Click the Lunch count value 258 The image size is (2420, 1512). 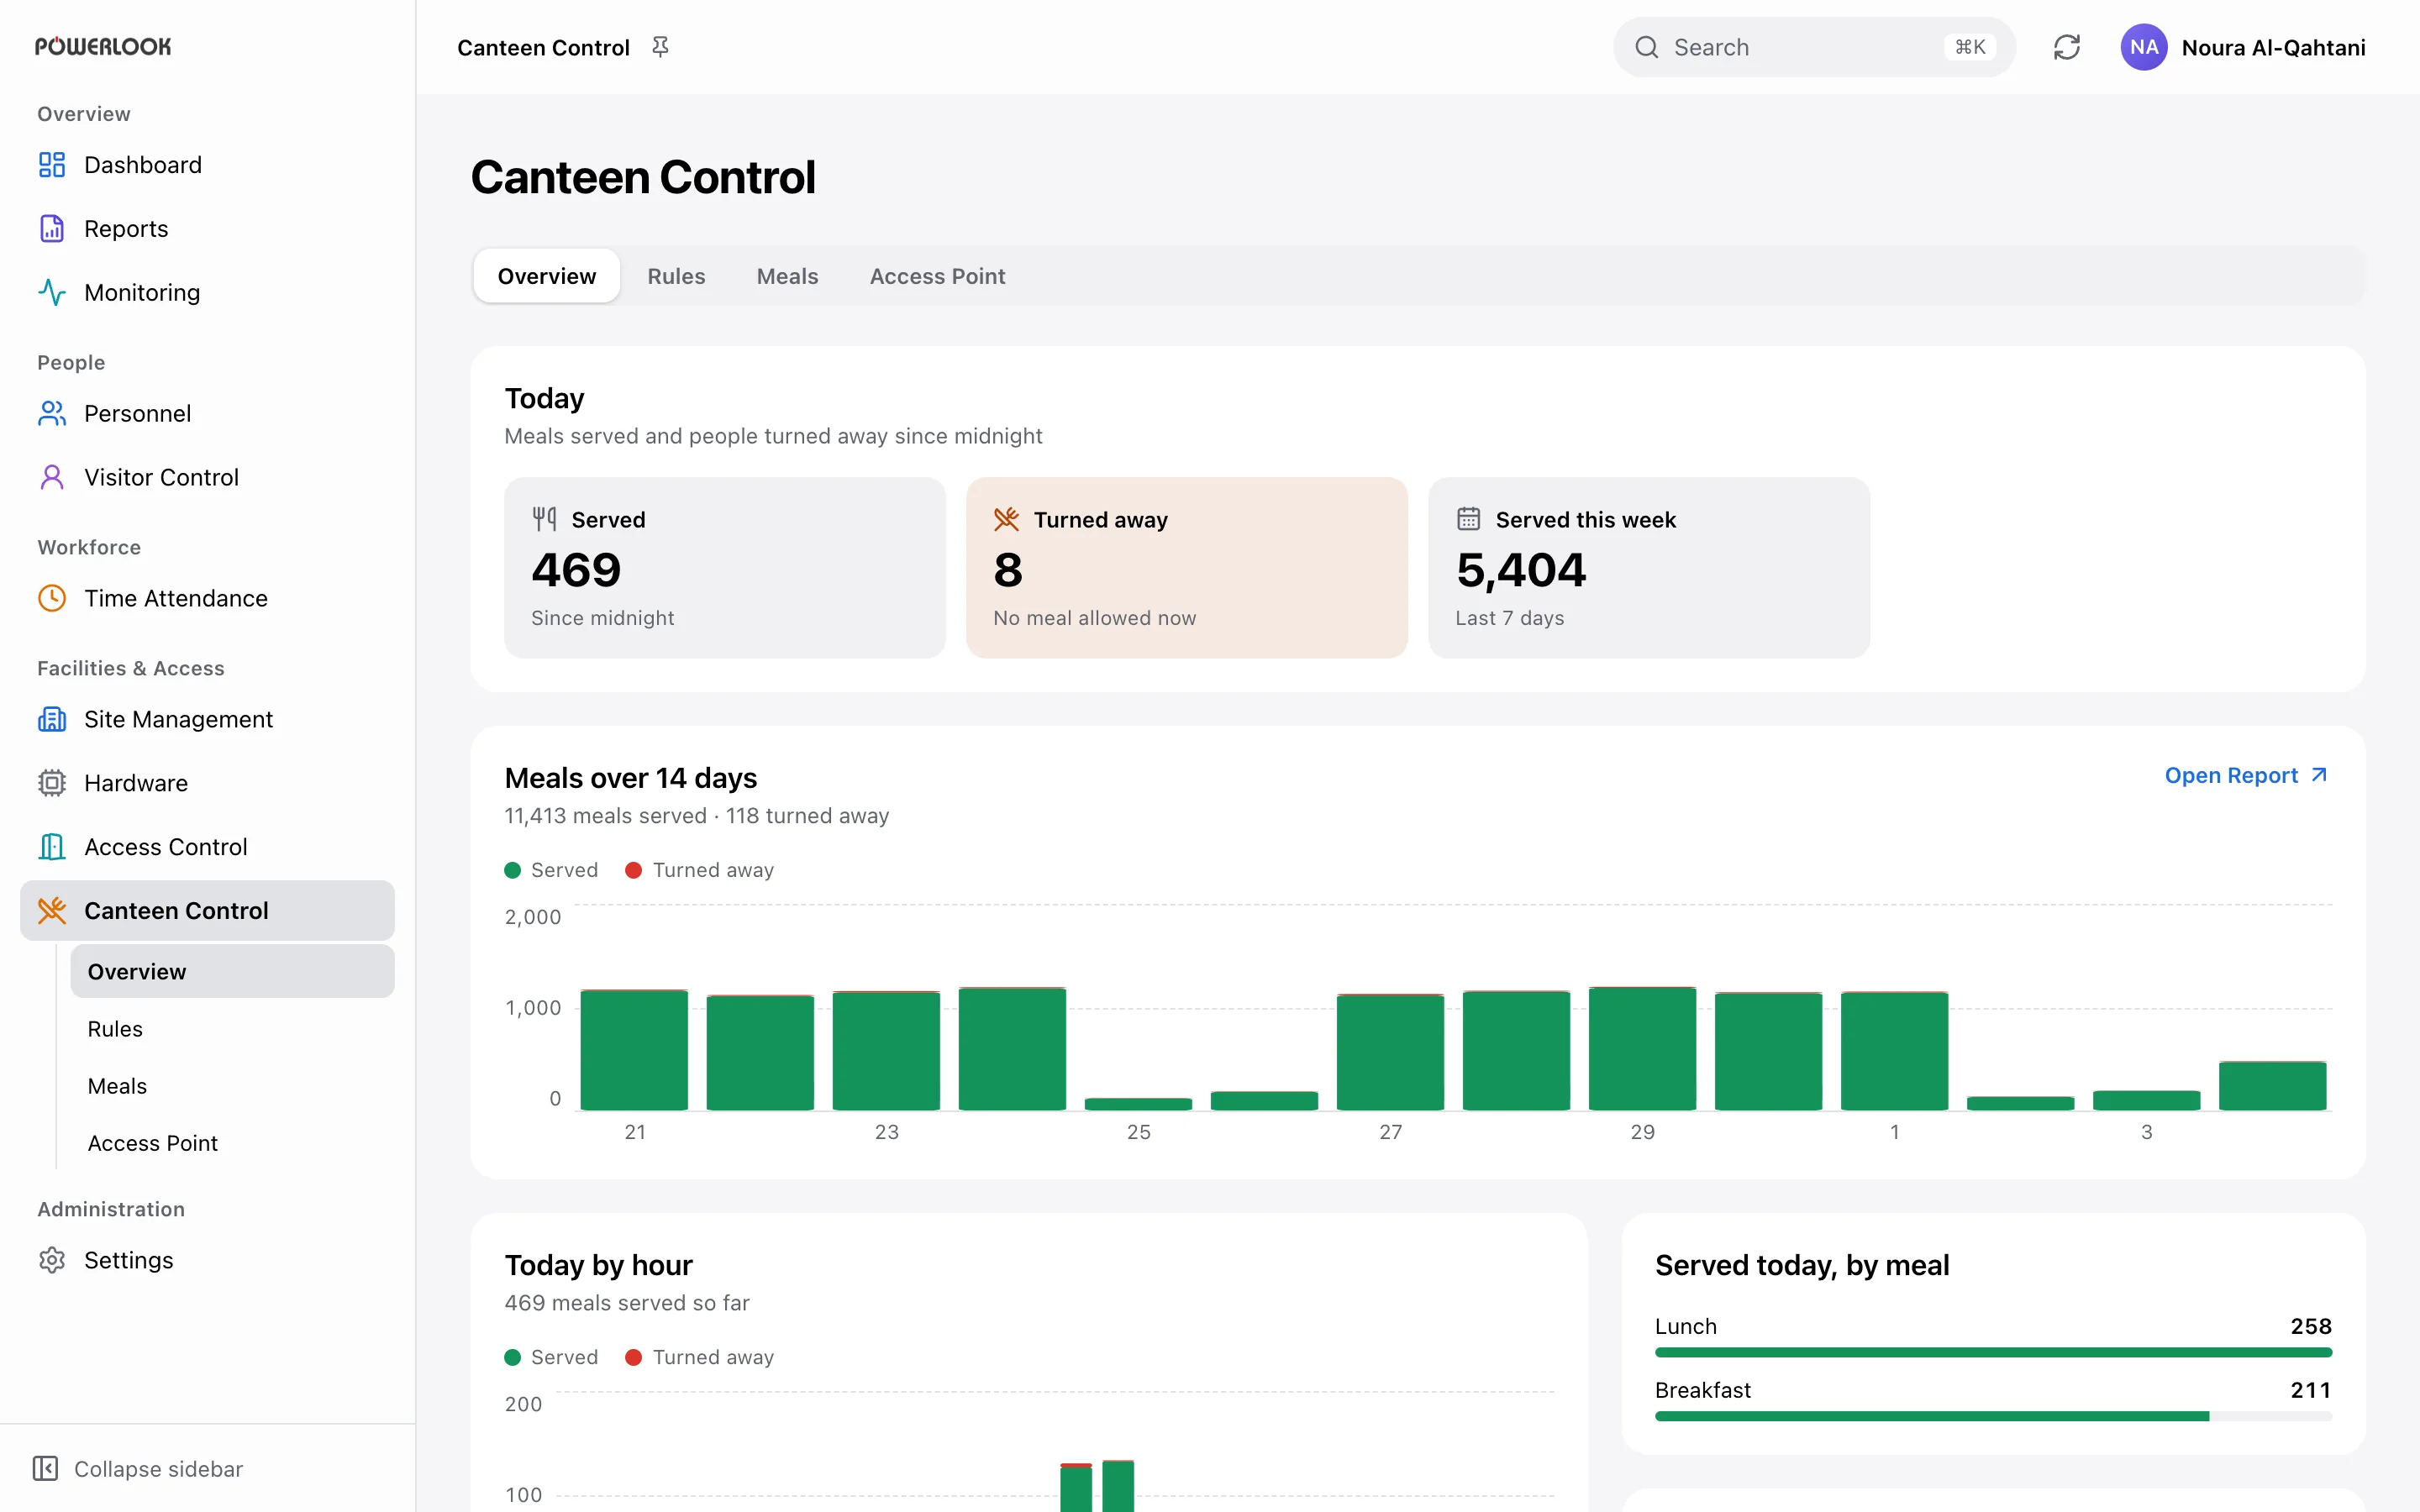(2311, 1327)
